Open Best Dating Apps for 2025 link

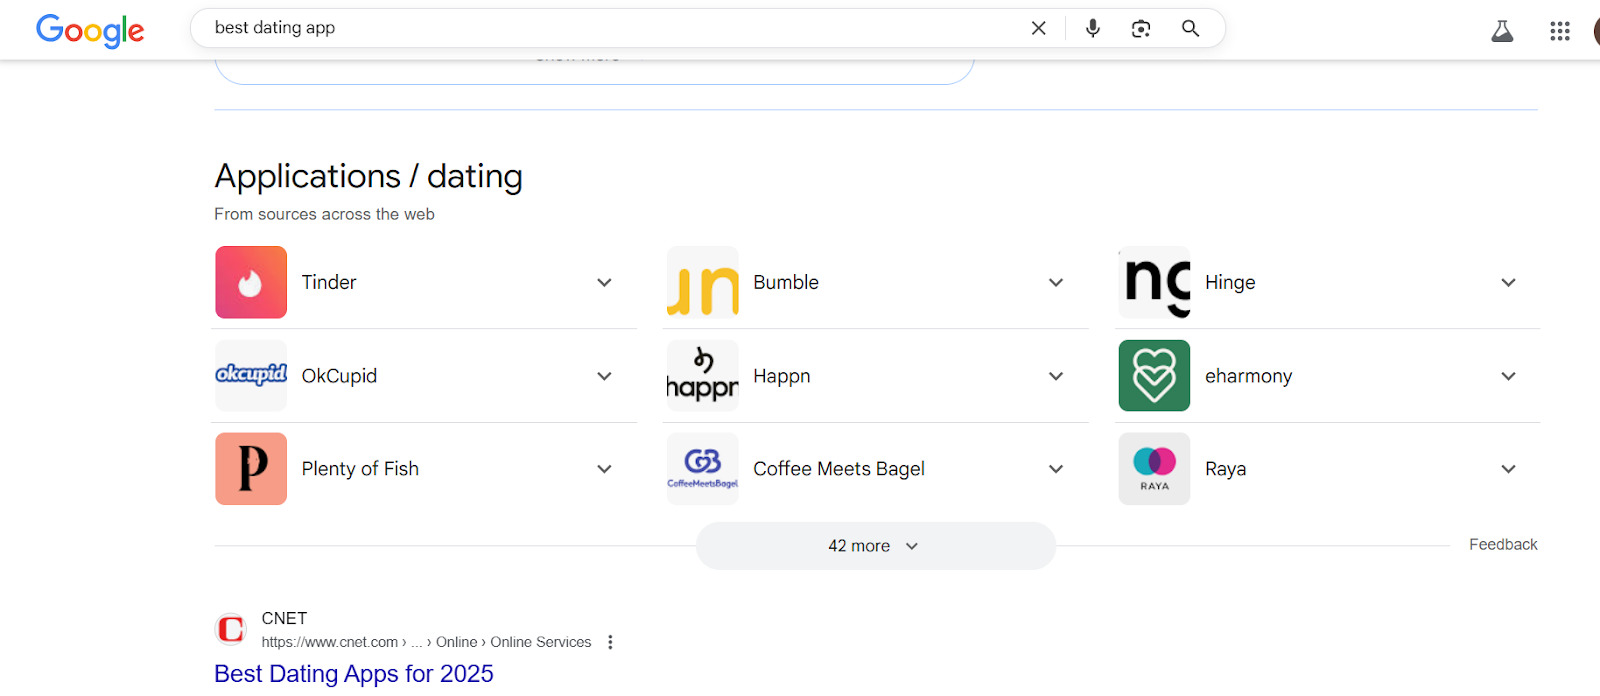tap(354, 674)
